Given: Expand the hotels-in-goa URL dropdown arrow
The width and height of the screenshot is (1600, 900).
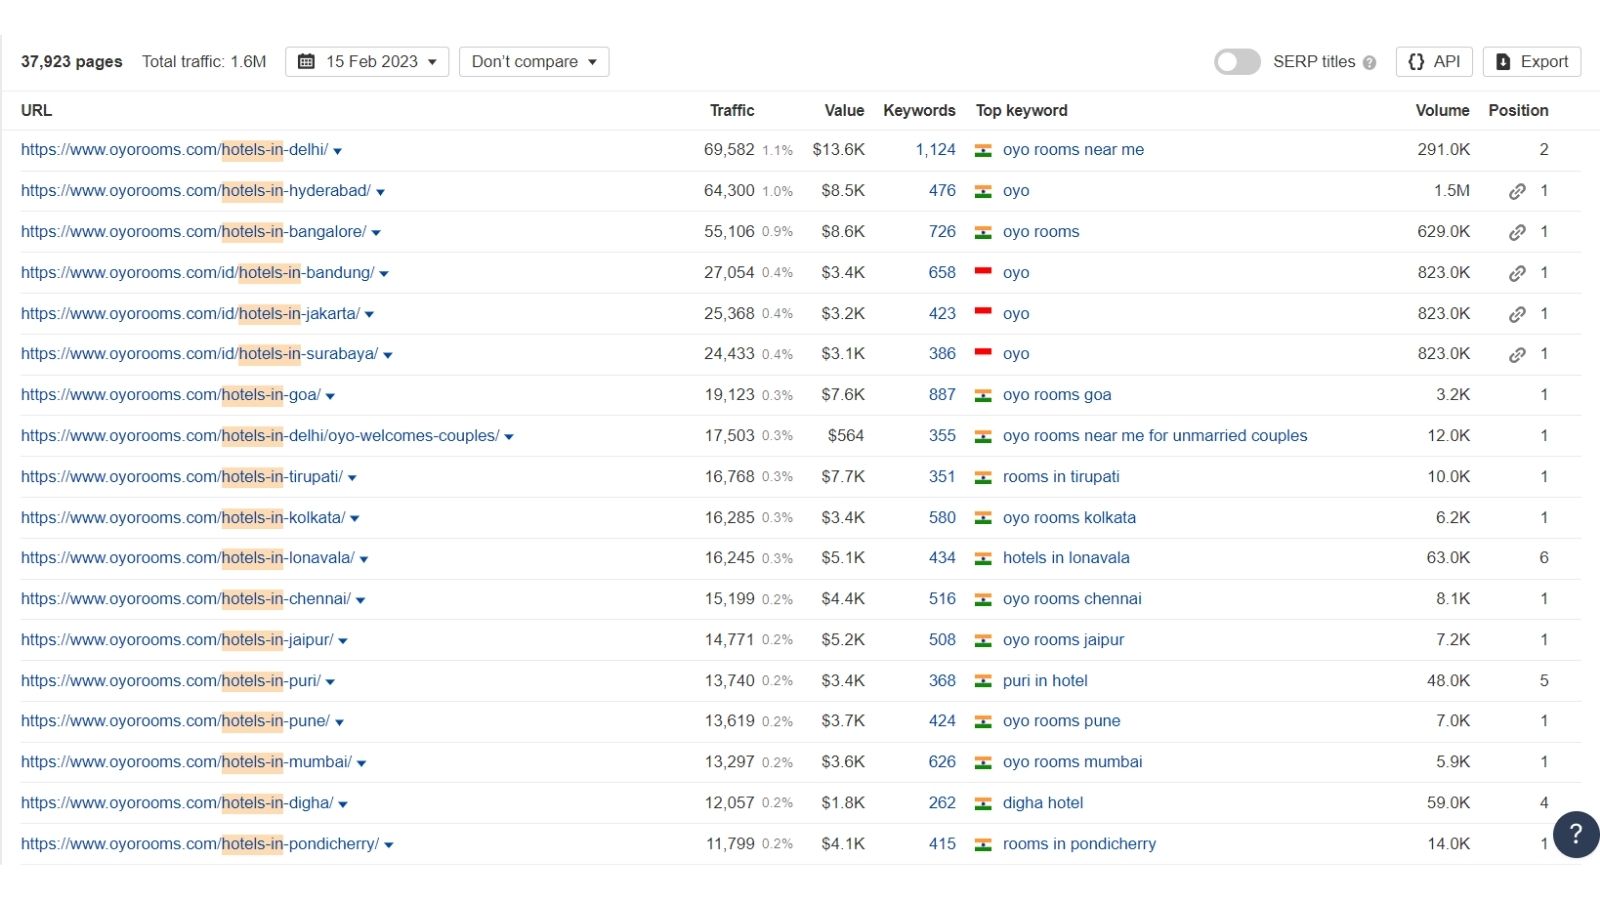Looking at the screenshot, I should click(x=330, y=396).
